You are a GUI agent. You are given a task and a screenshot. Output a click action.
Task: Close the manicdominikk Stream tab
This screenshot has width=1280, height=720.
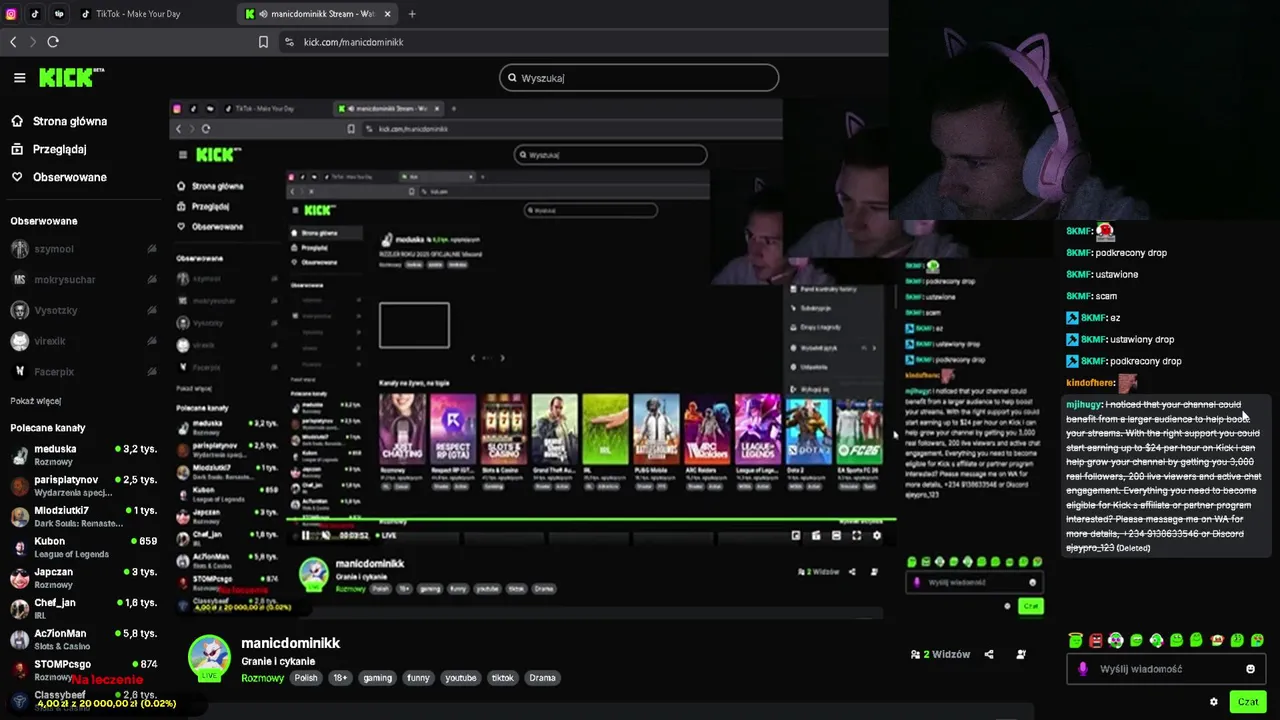[387, 14]
